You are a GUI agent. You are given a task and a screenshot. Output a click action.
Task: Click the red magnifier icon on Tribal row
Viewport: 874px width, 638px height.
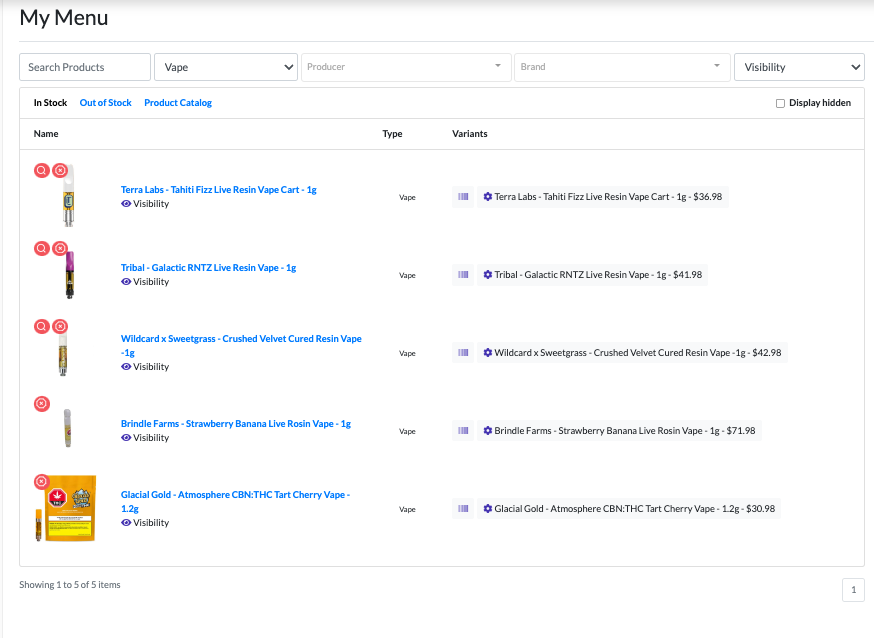[42, 248]
